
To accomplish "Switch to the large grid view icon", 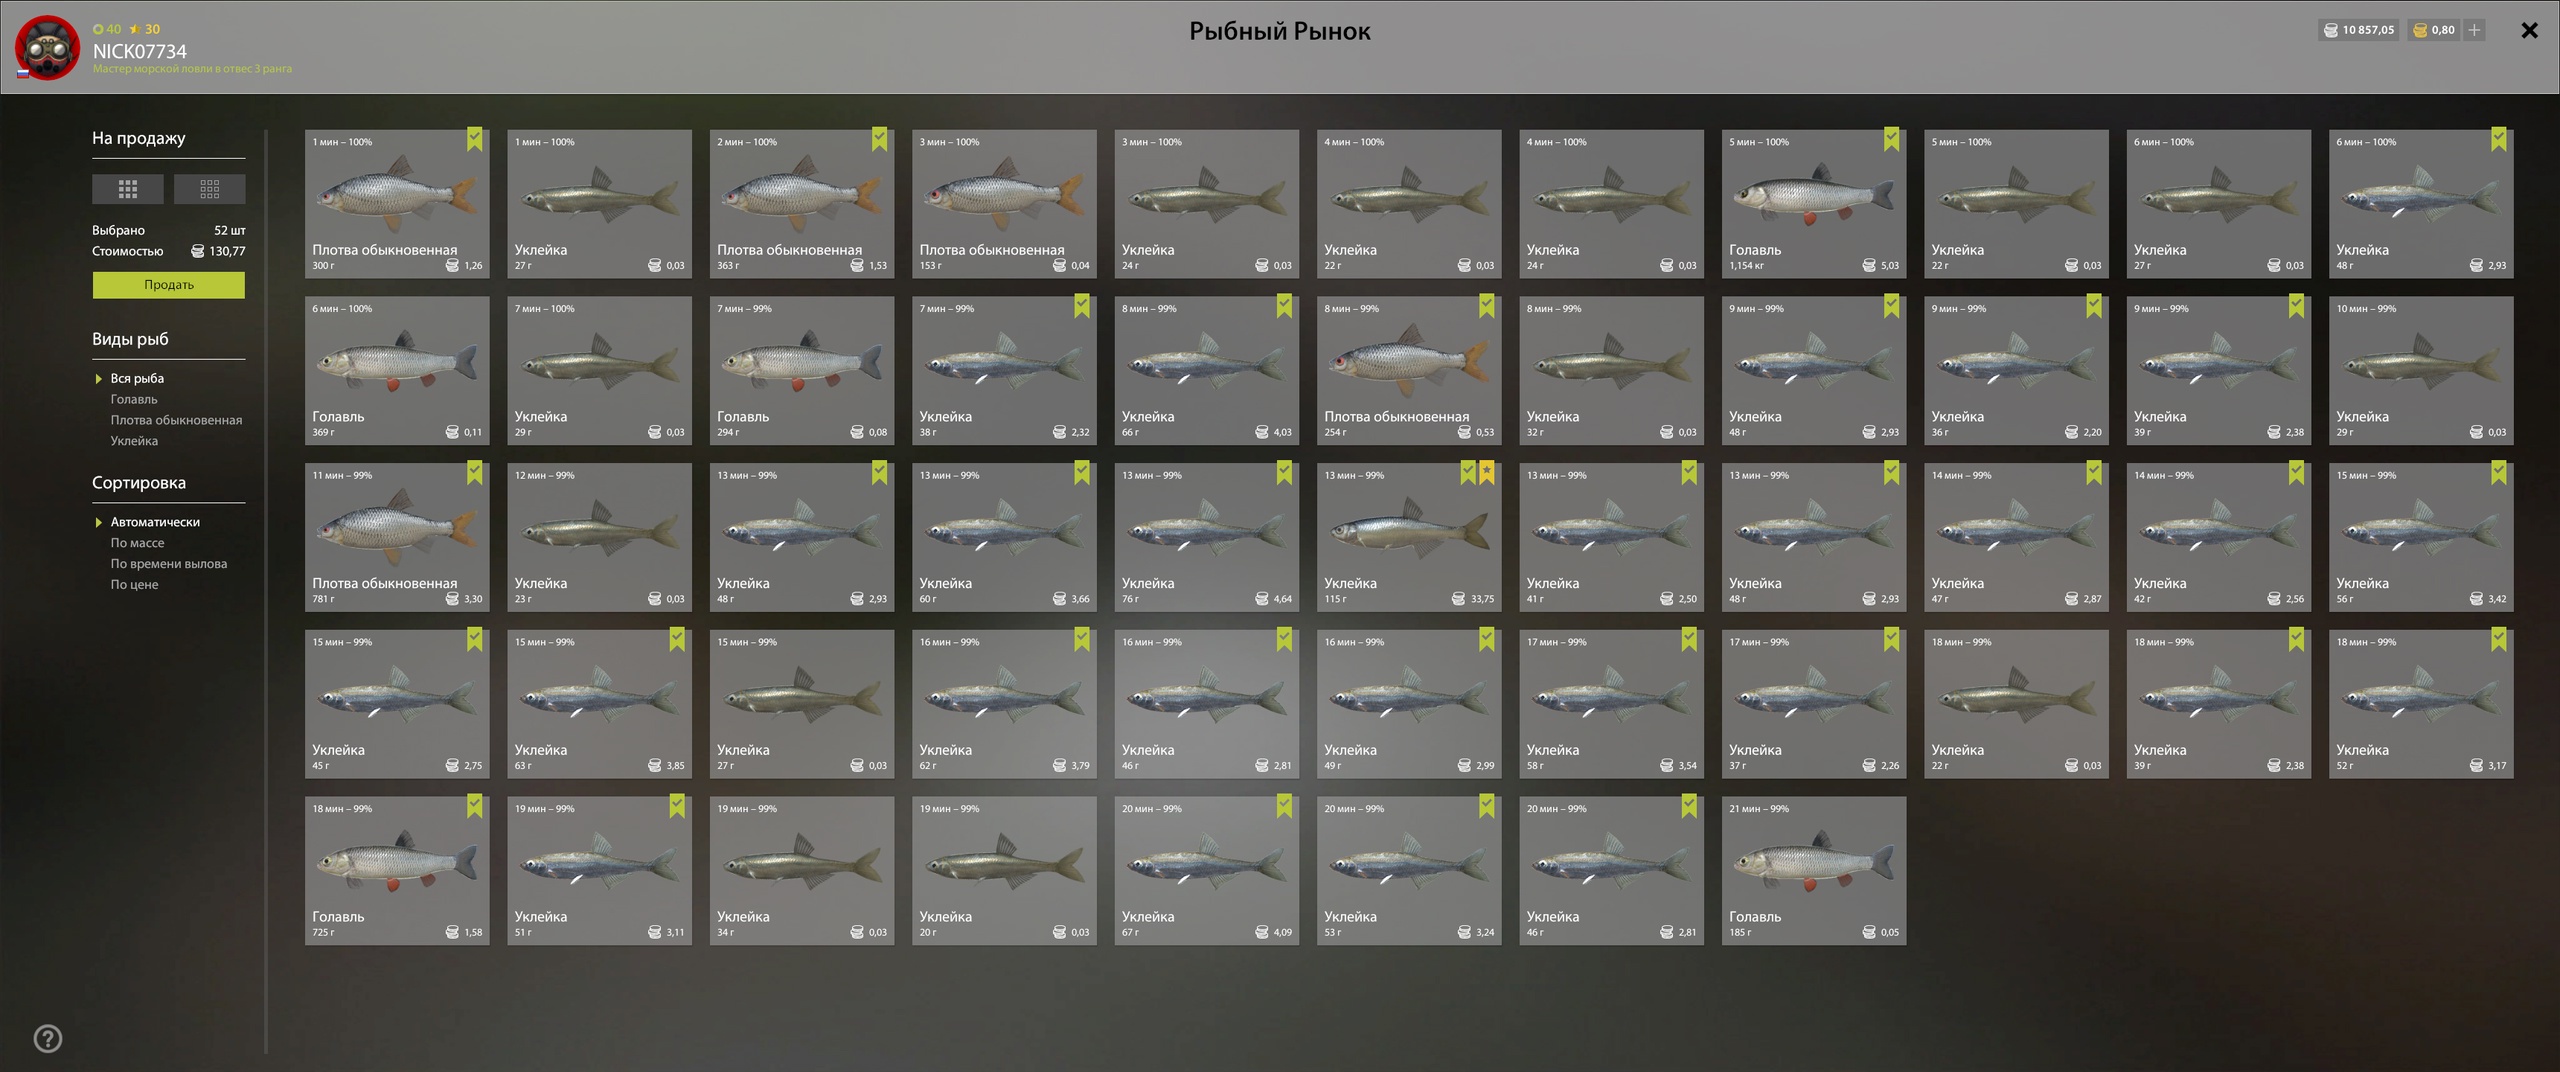I will click(x=127, y=189).
